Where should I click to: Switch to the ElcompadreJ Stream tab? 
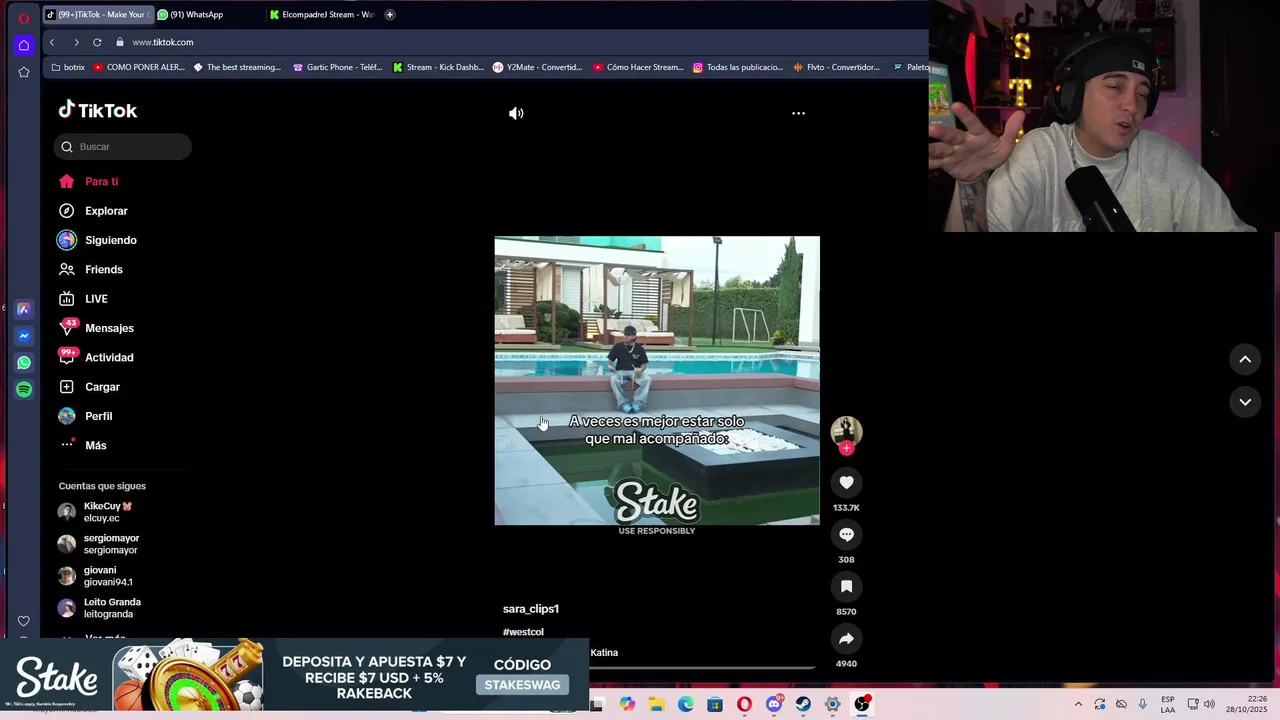(323, 14)
